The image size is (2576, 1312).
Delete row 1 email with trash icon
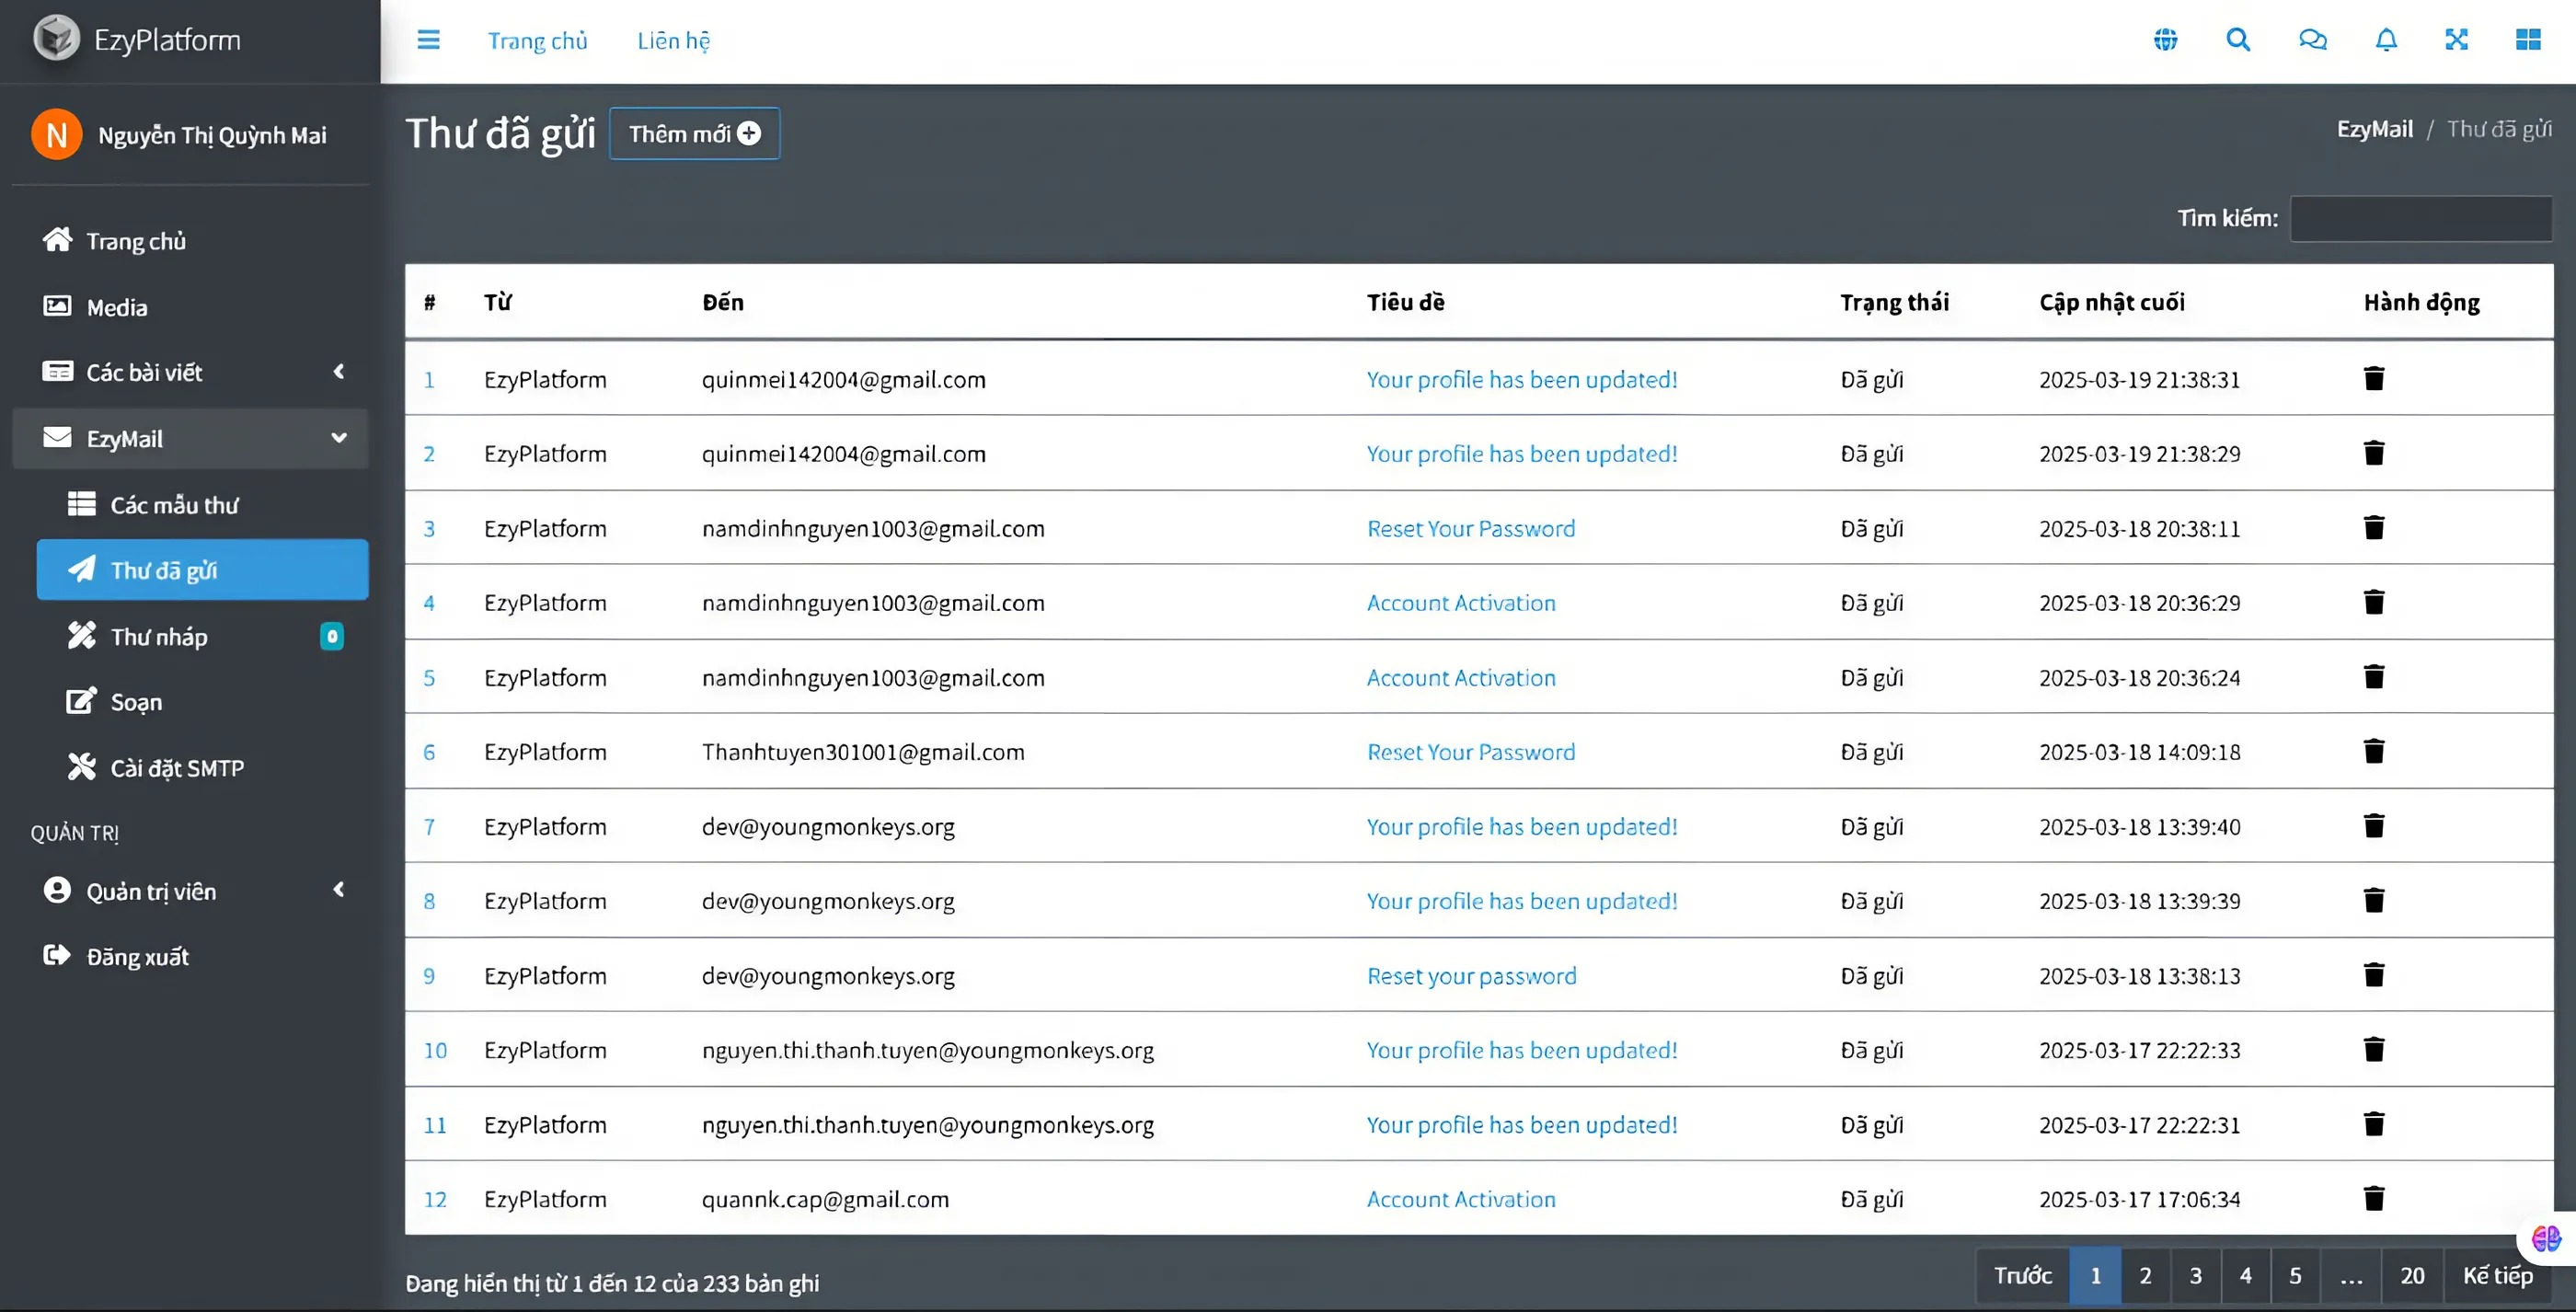[2374, 378]
